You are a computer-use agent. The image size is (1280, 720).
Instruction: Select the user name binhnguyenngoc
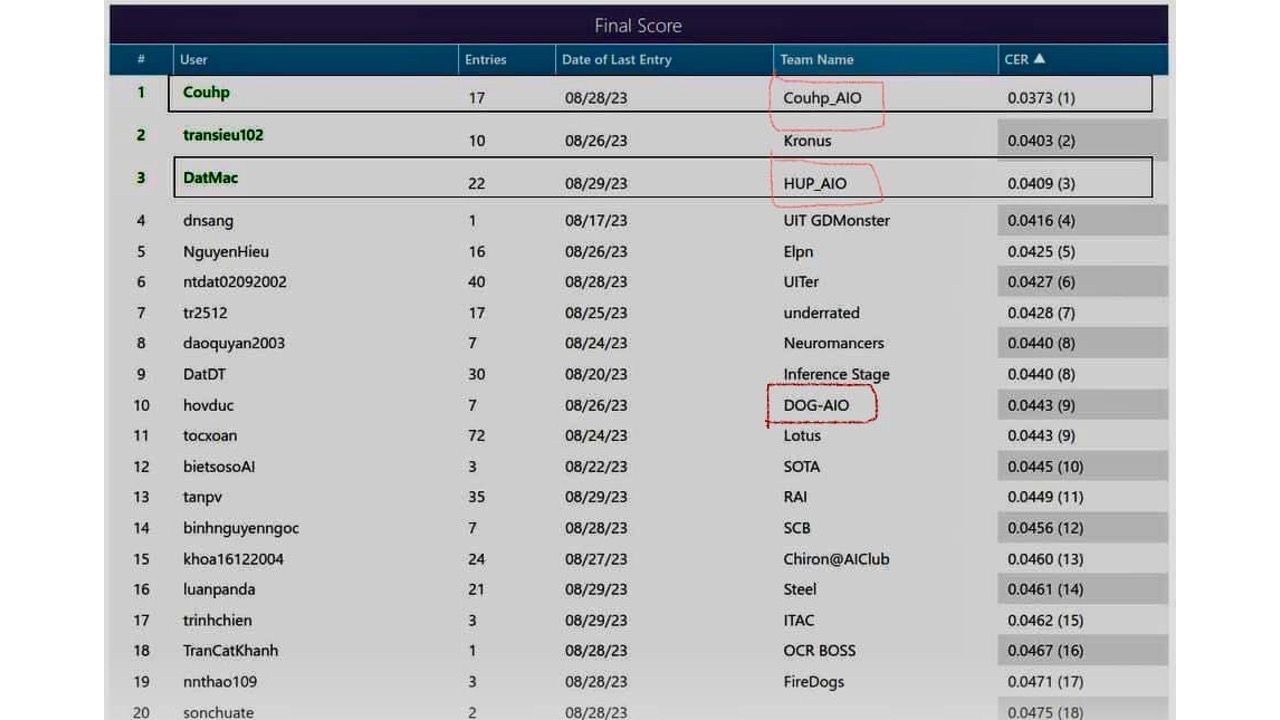click(241, 528)
